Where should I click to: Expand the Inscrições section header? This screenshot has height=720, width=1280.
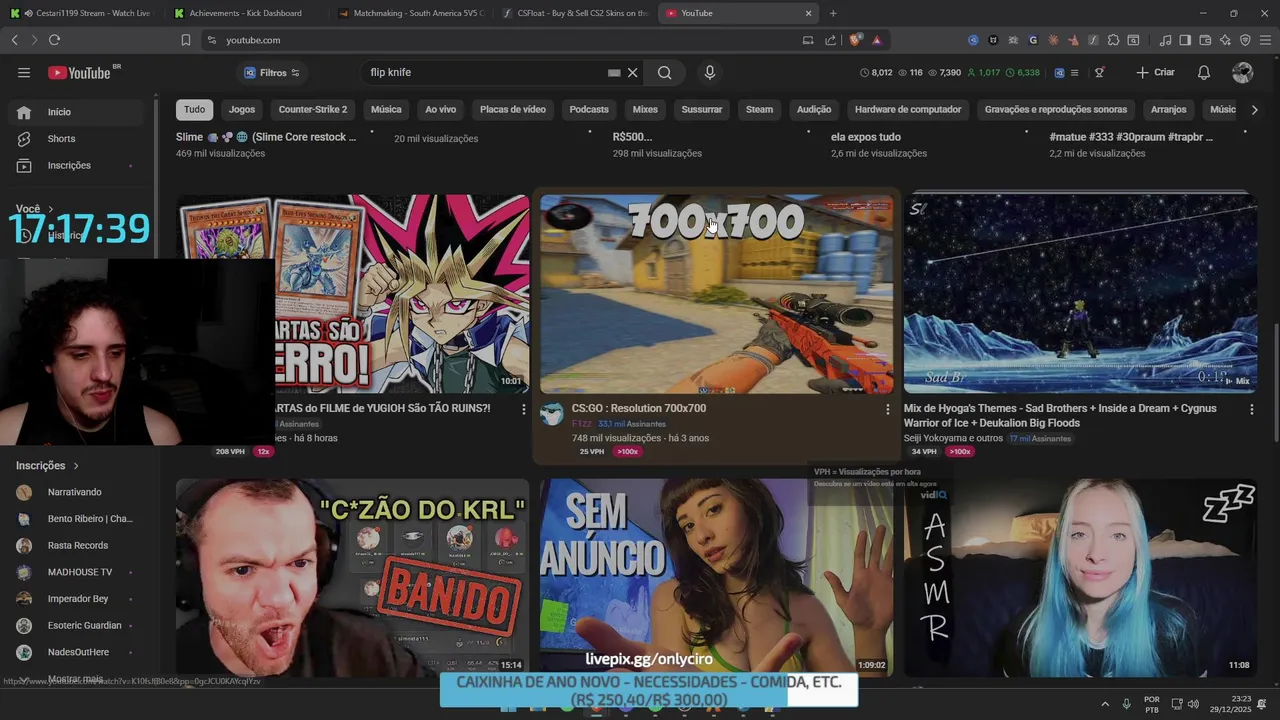tap(47, 466)
